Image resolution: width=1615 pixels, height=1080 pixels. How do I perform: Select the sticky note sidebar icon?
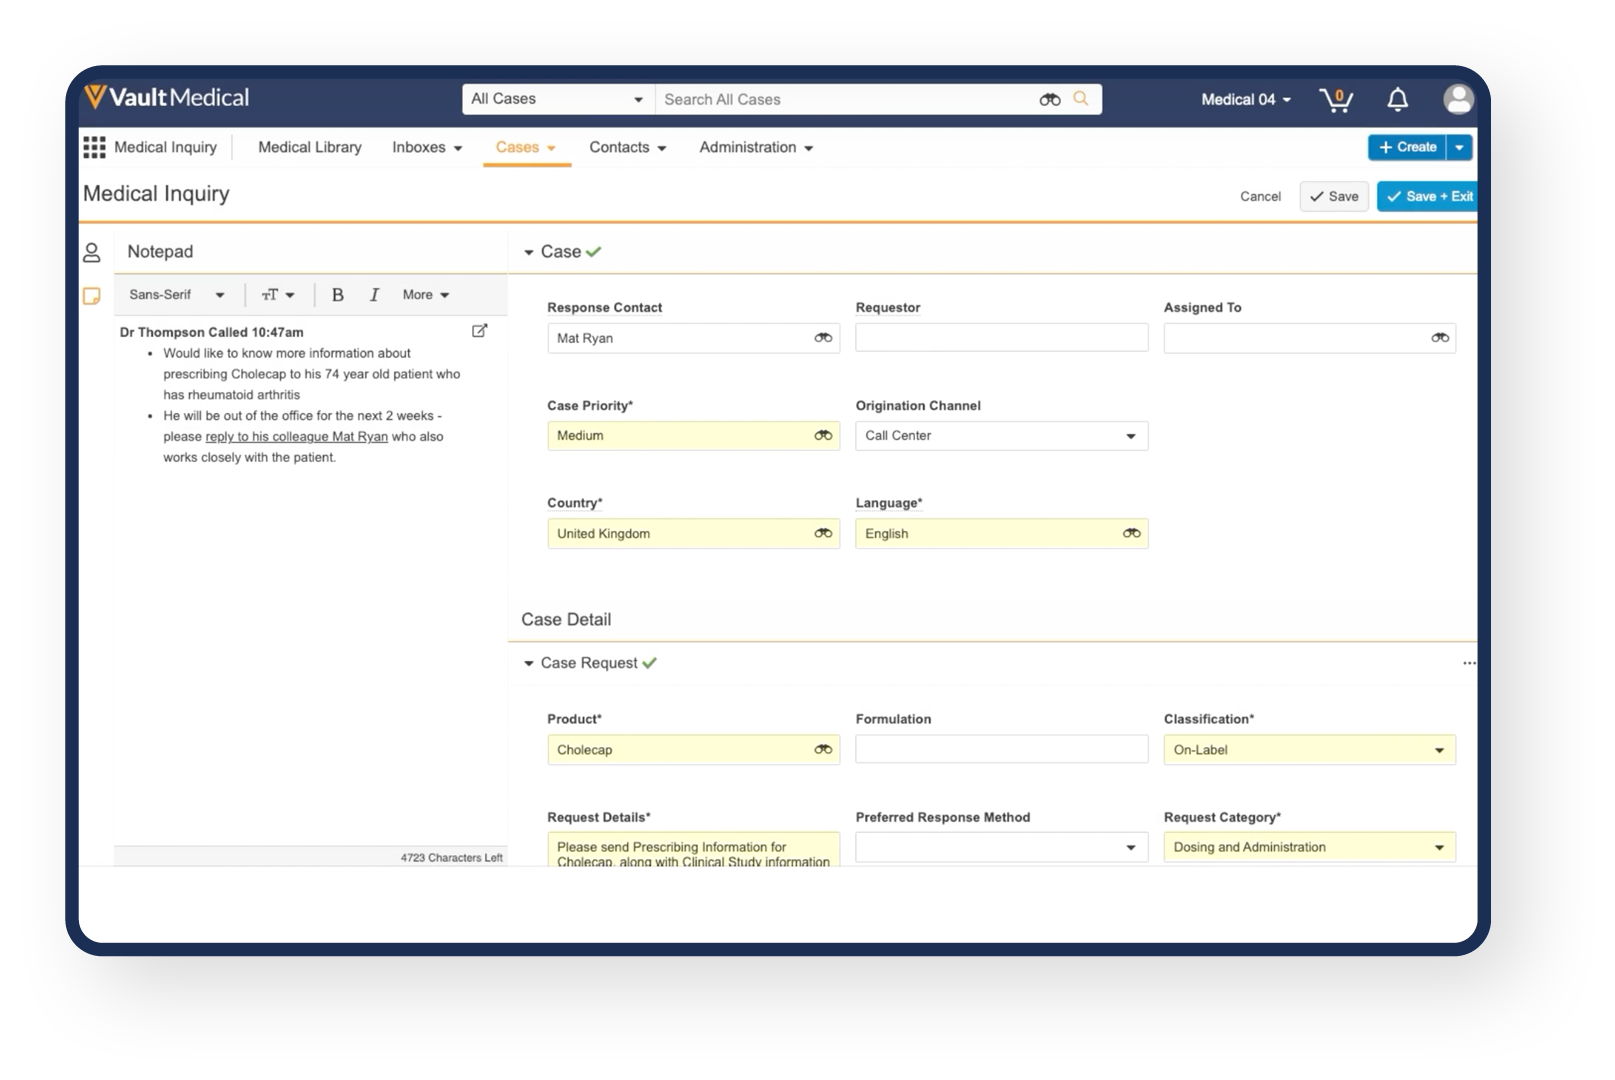click(92, 295)
